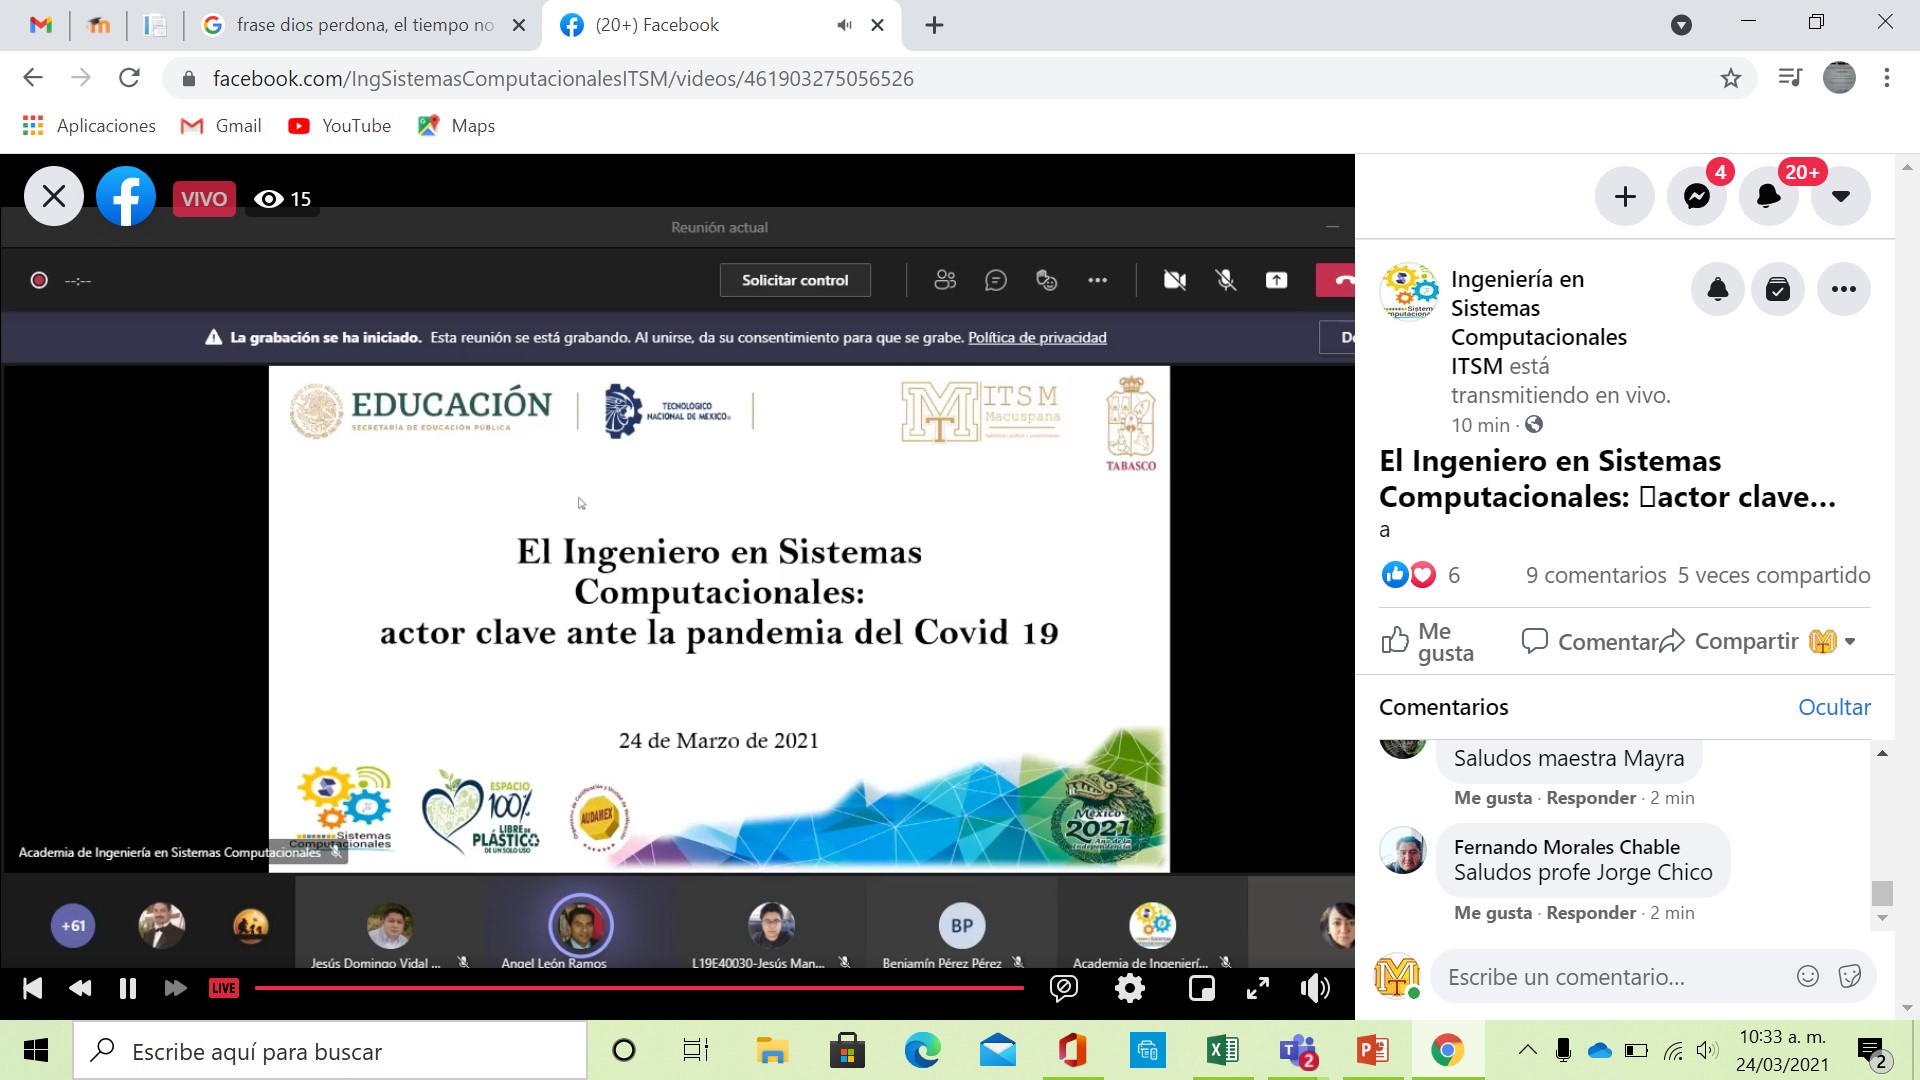
Task: Pause the live video
Action: click(128, 989)
